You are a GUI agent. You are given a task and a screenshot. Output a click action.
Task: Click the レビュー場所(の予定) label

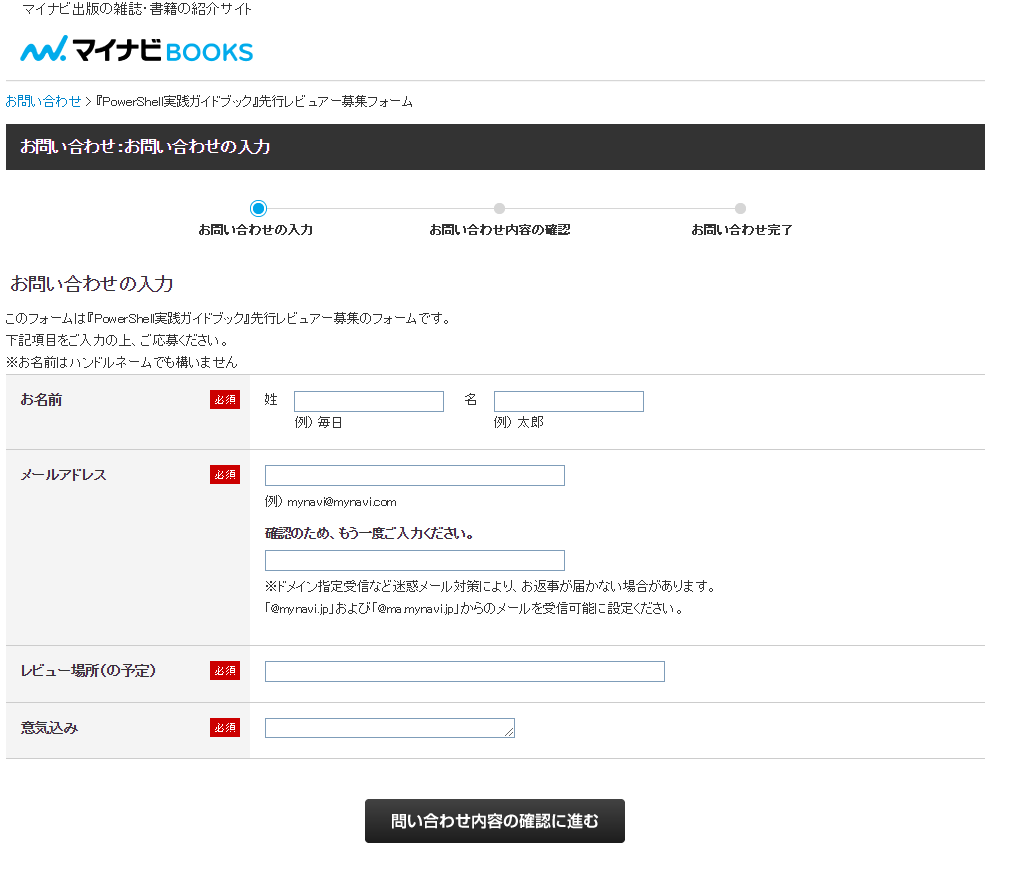[x=88, y=670]
